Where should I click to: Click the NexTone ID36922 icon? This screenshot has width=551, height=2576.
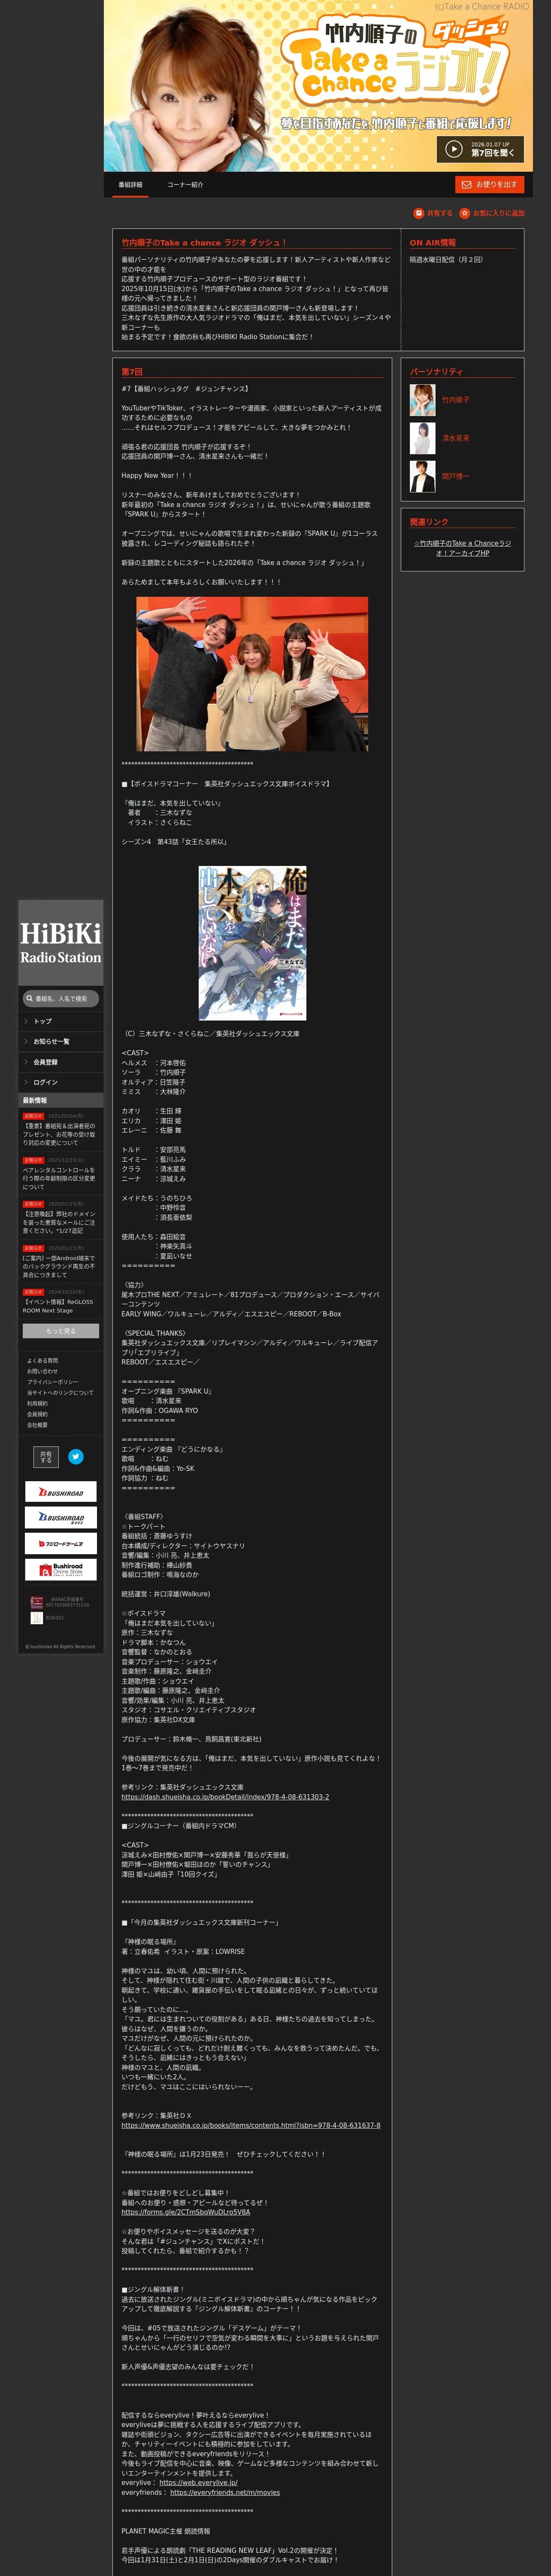37,1618
